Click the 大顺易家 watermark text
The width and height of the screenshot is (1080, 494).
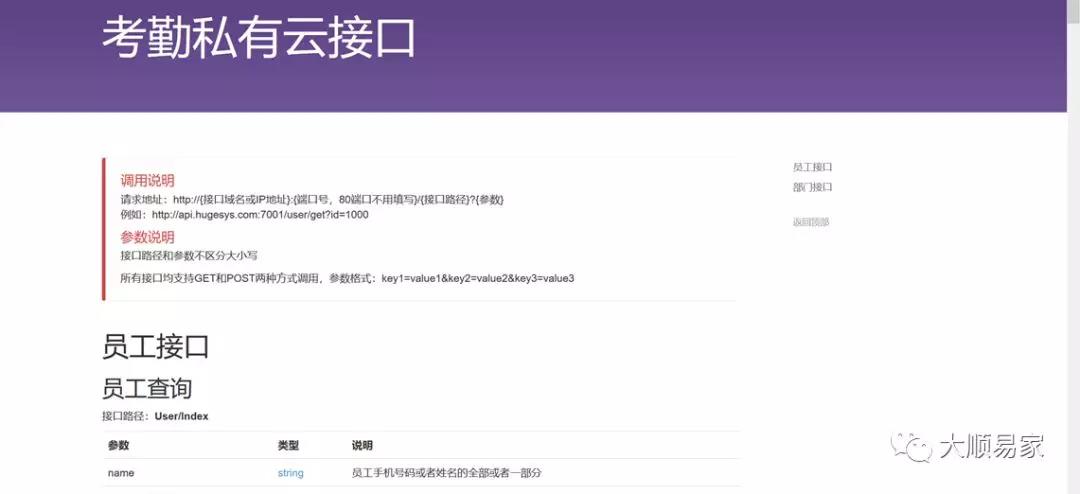(x=990, y=447)
